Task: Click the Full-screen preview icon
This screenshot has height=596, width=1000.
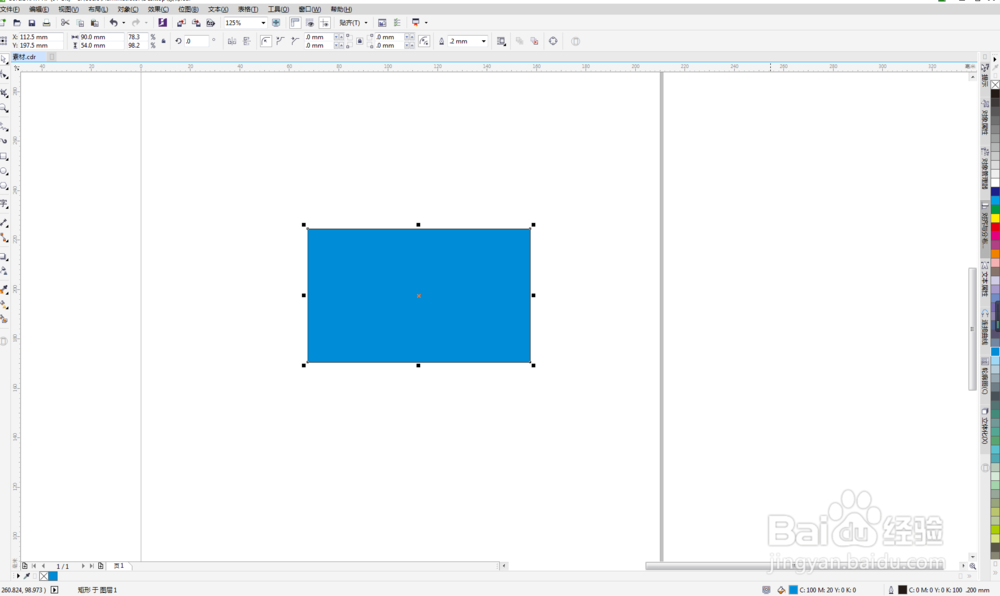Action: (276, 23)
